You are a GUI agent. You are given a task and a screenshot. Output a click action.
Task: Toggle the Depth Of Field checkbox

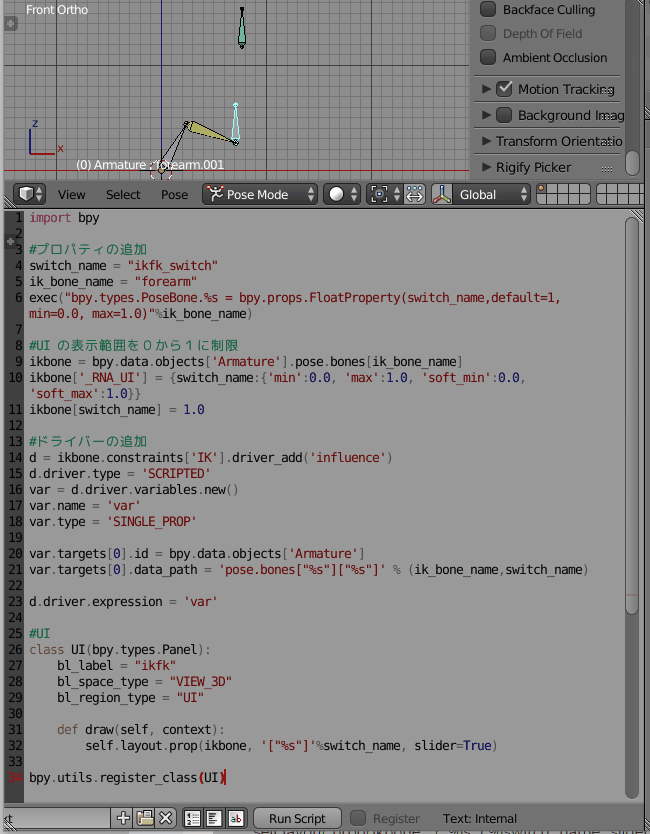point(488,33)
